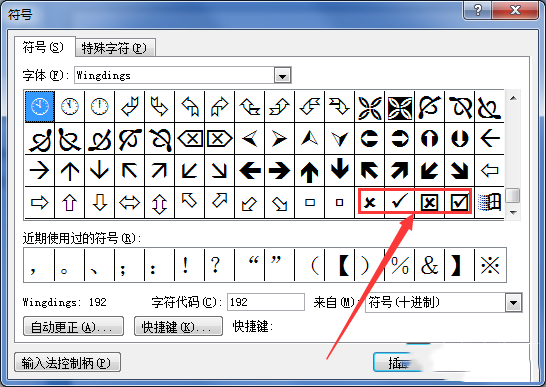Open the Wingdings font dropdown

tap(282, 75)
